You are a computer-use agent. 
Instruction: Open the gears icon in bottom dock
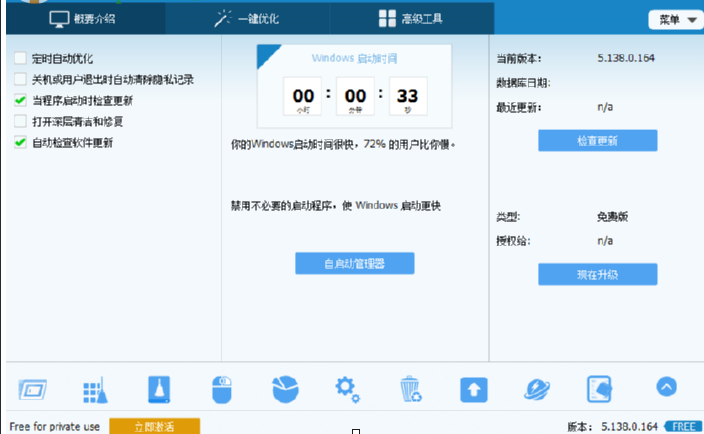point(348,390)
